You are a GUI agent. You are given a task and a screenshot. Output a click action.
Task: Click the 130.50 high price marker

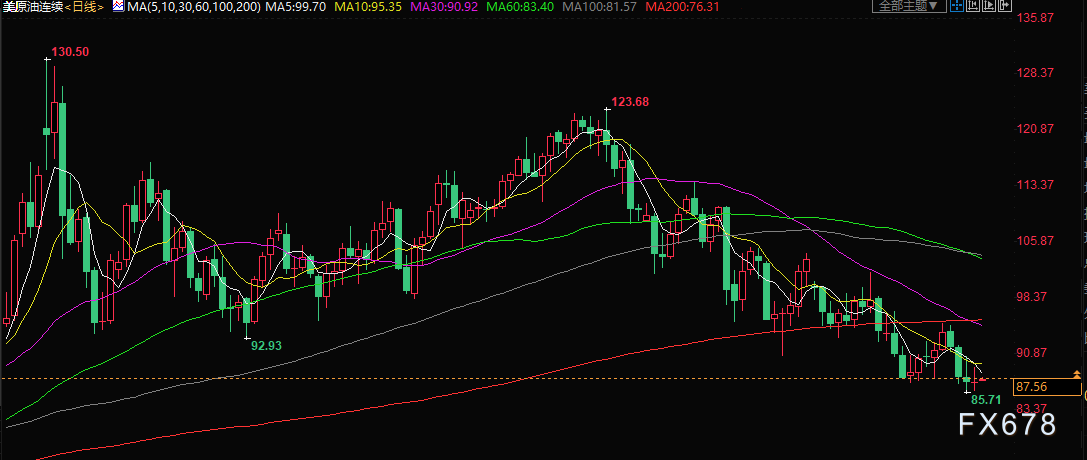point(71,52)
